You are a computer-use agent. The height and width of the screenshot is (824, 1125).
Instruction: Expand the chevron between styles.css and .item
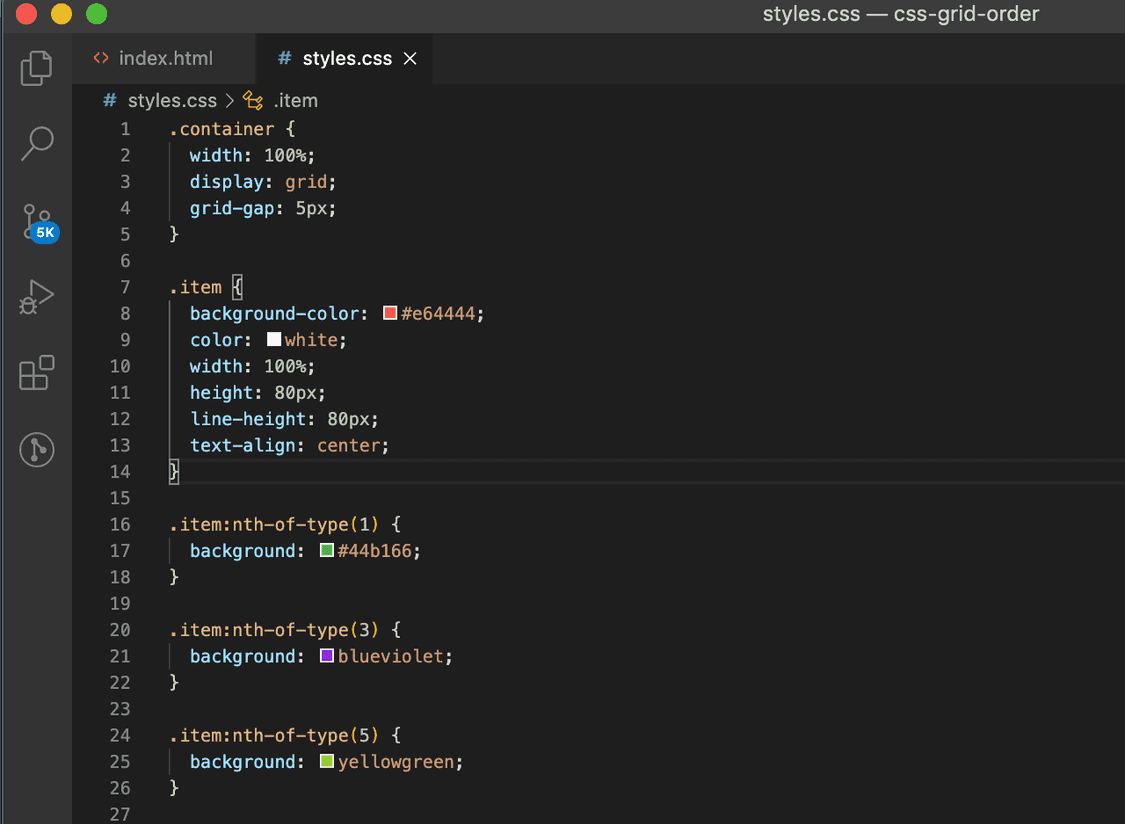pos(229,100)
